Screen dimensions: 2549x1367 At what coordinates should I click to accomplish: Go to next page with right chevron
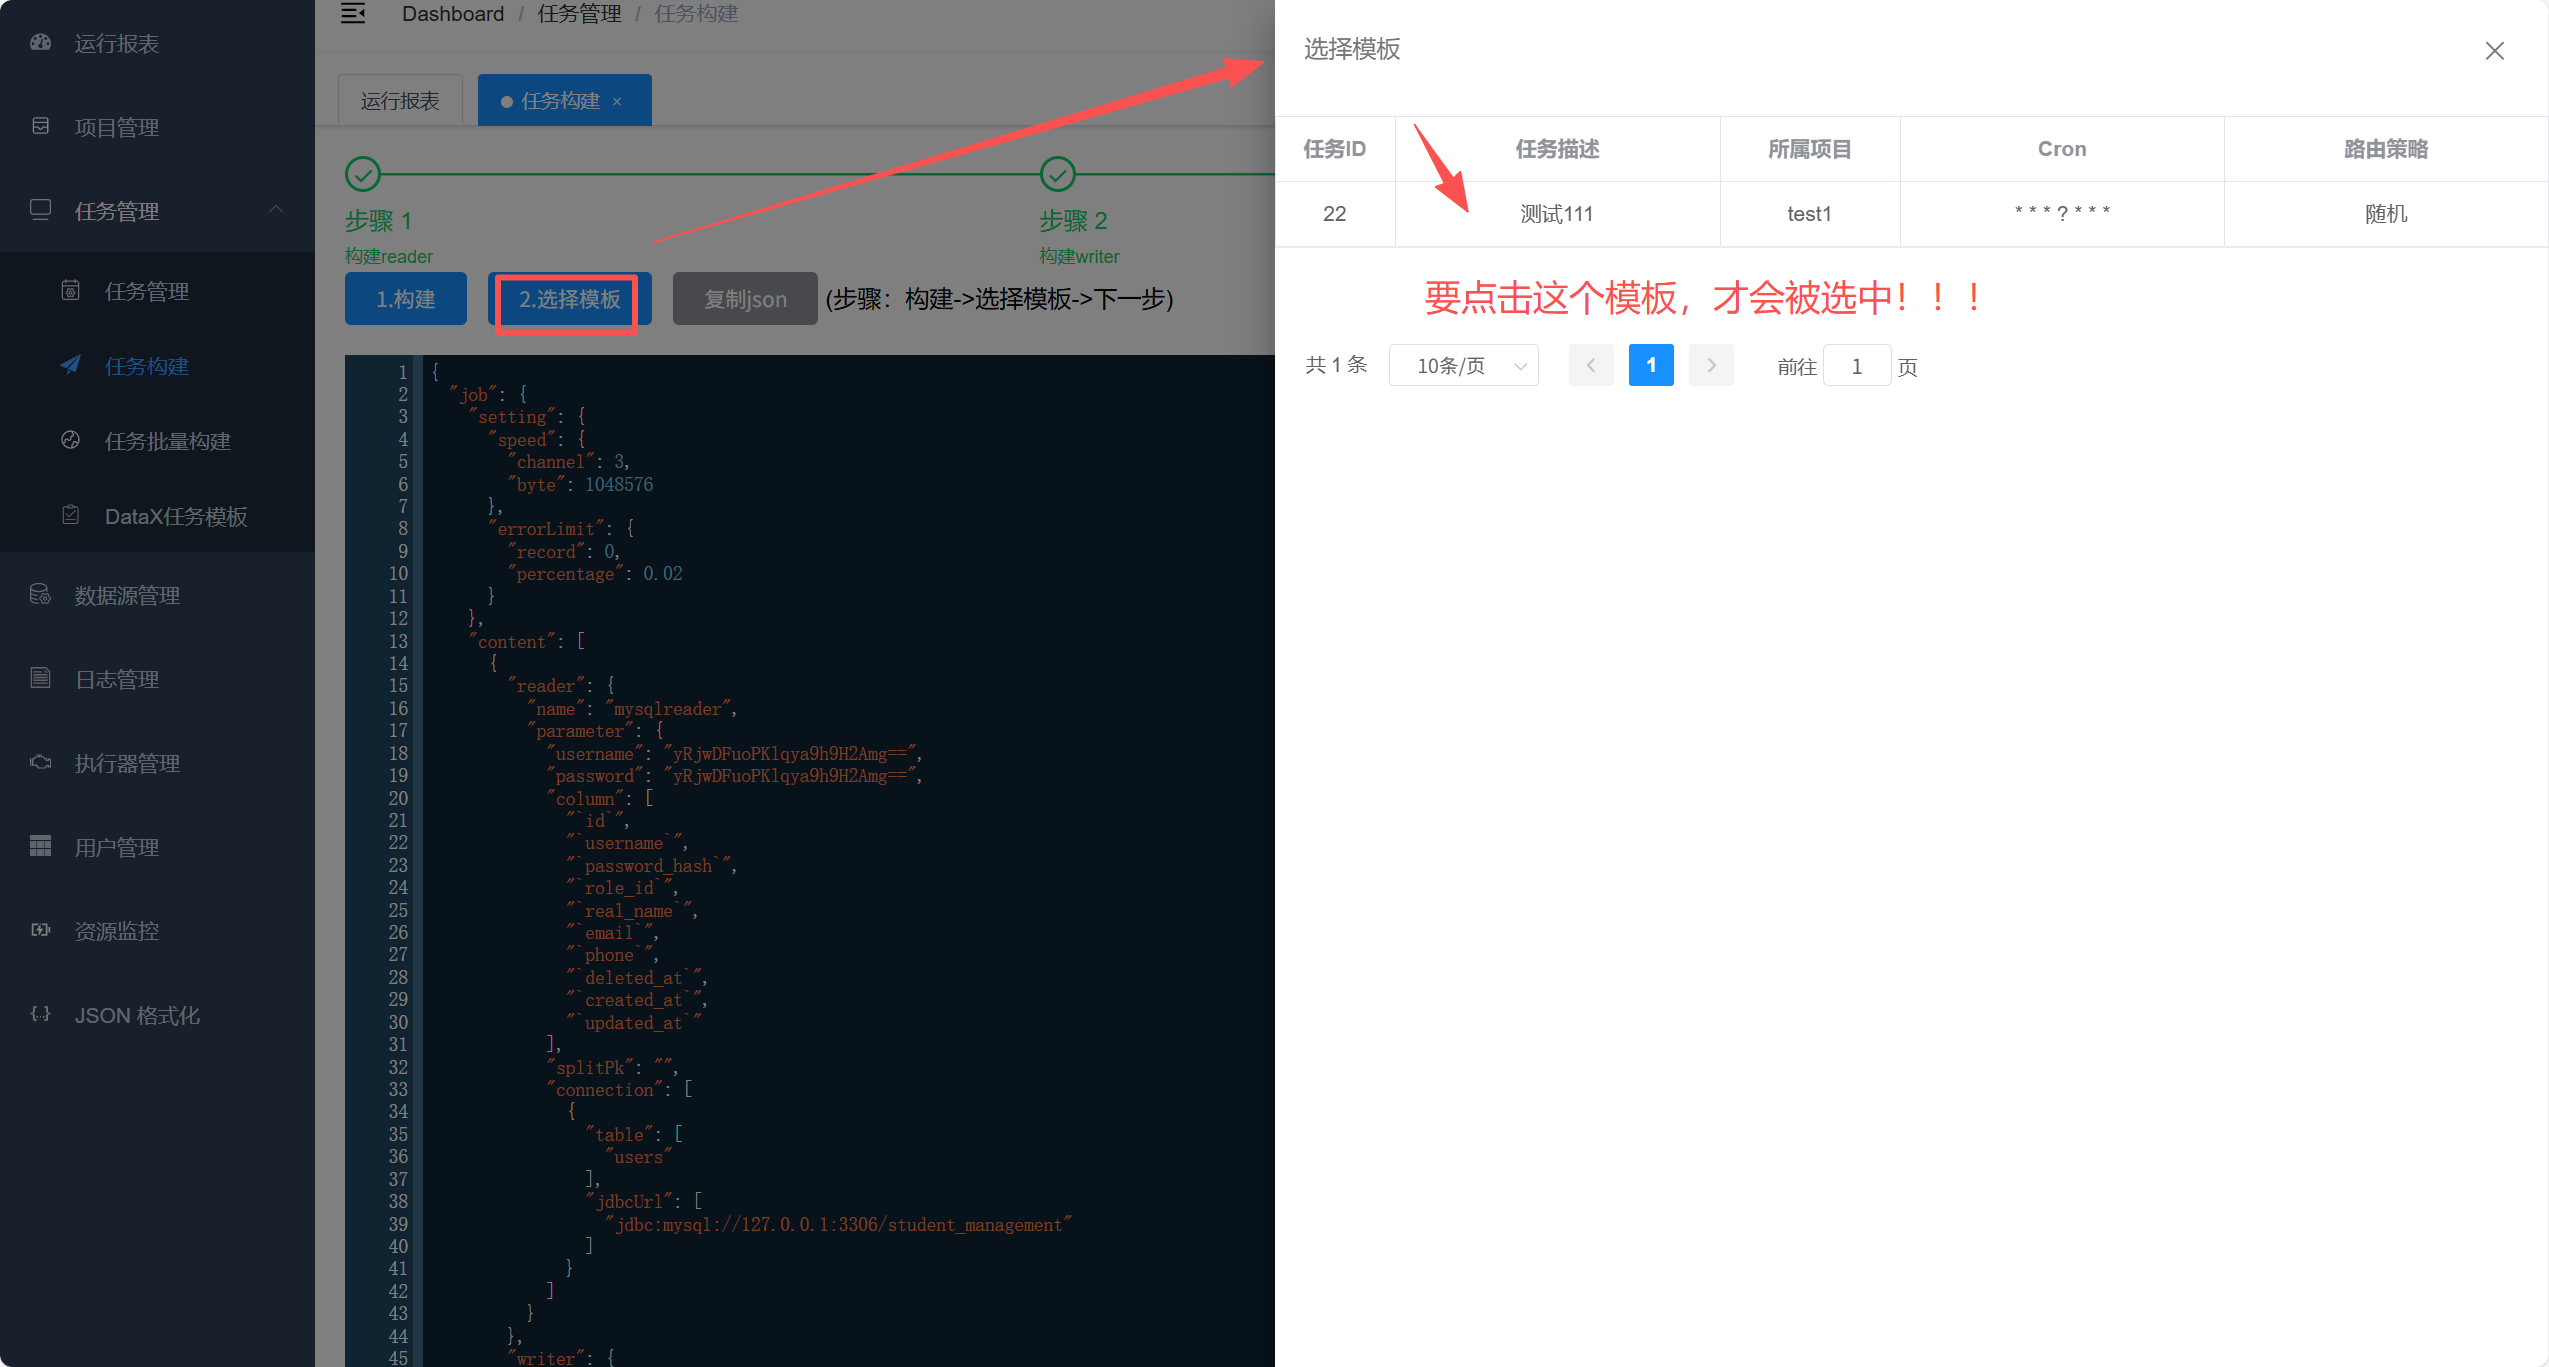1711,366
